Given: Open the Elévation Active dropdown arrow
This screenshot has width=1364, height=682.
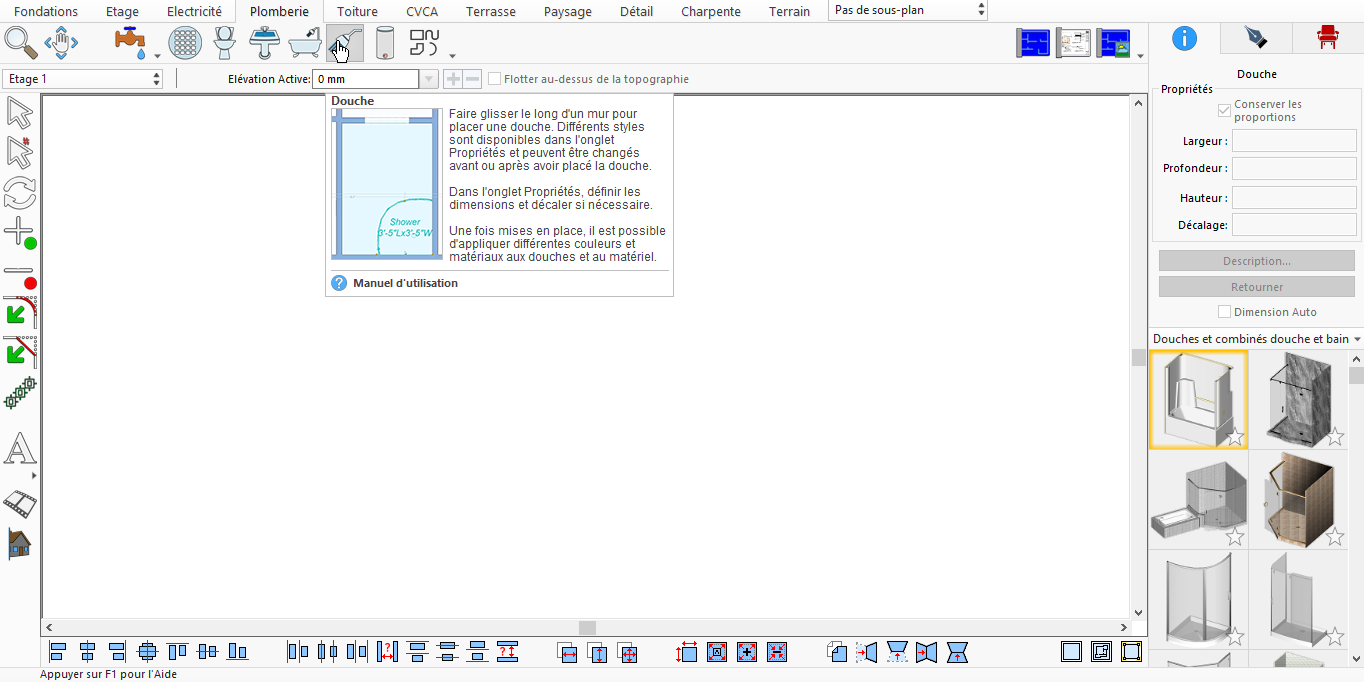Looking at the screenshot, I should (429, 79).
